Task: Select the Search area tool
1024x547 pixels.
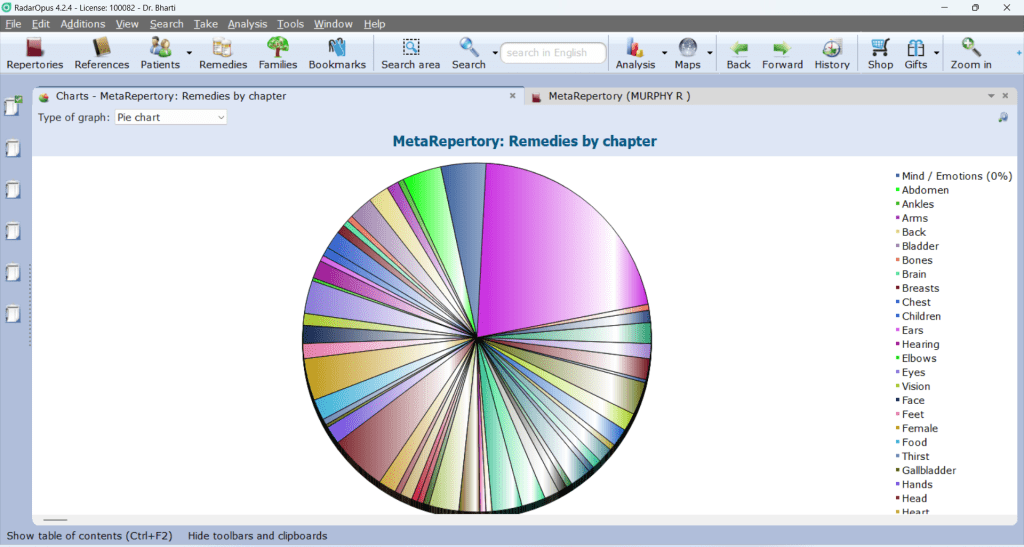Action: pos(410,54)
